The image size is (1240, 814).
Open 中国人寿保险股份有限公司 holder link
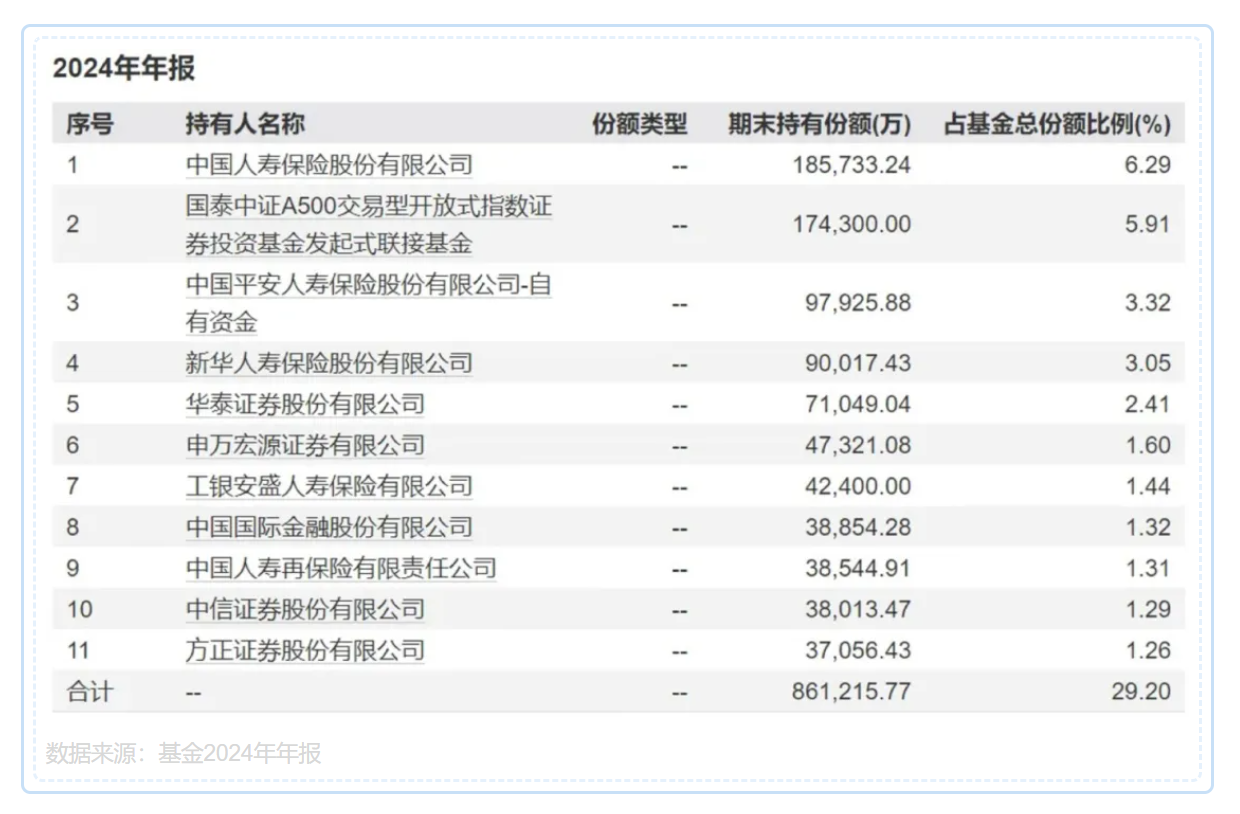329,165
